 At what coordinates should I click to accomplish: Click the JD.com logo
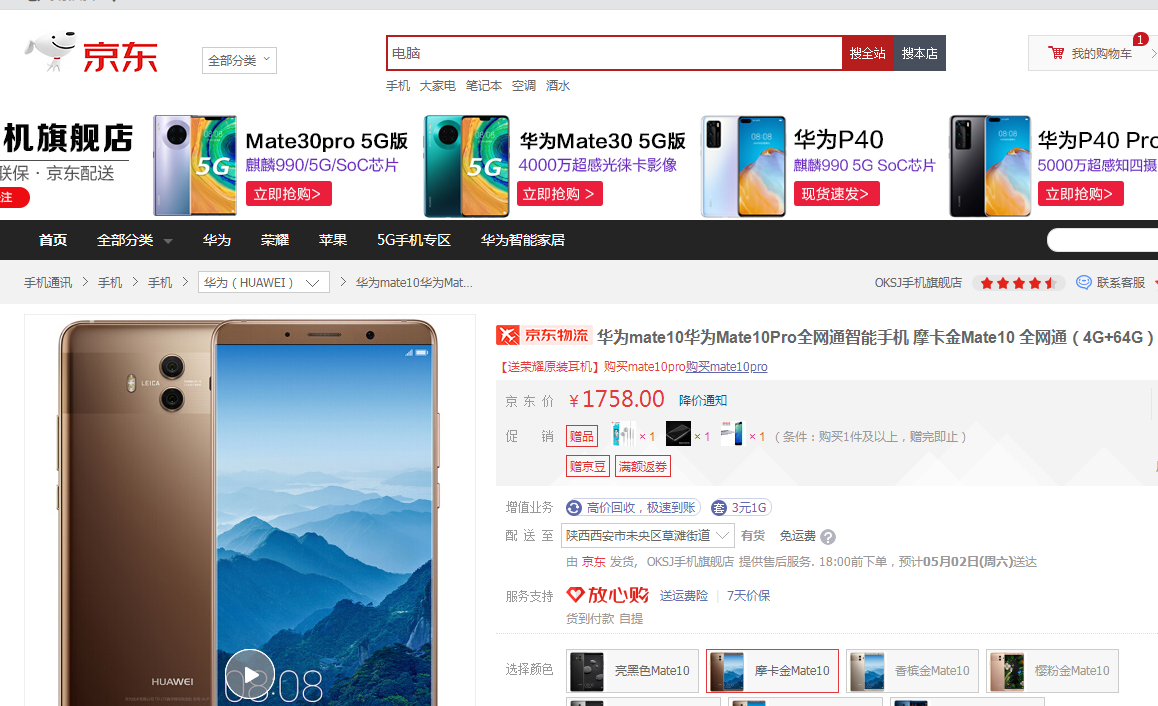coord(92,52)
